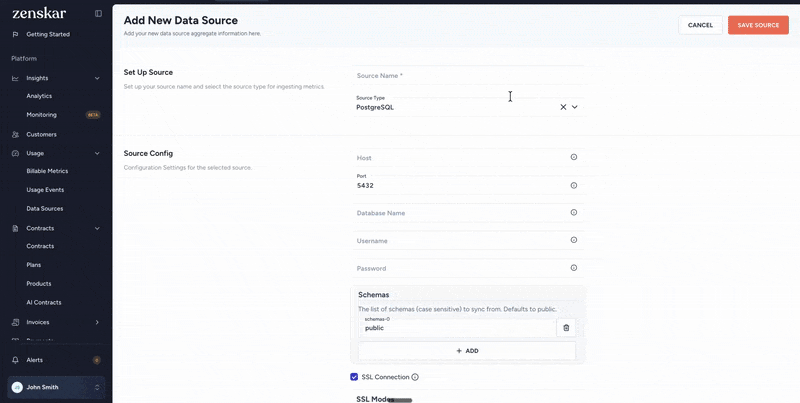The height and width of the screenshot is (403, 800).
Task: Click the Contracts document icon
Action: pos(15,228)
